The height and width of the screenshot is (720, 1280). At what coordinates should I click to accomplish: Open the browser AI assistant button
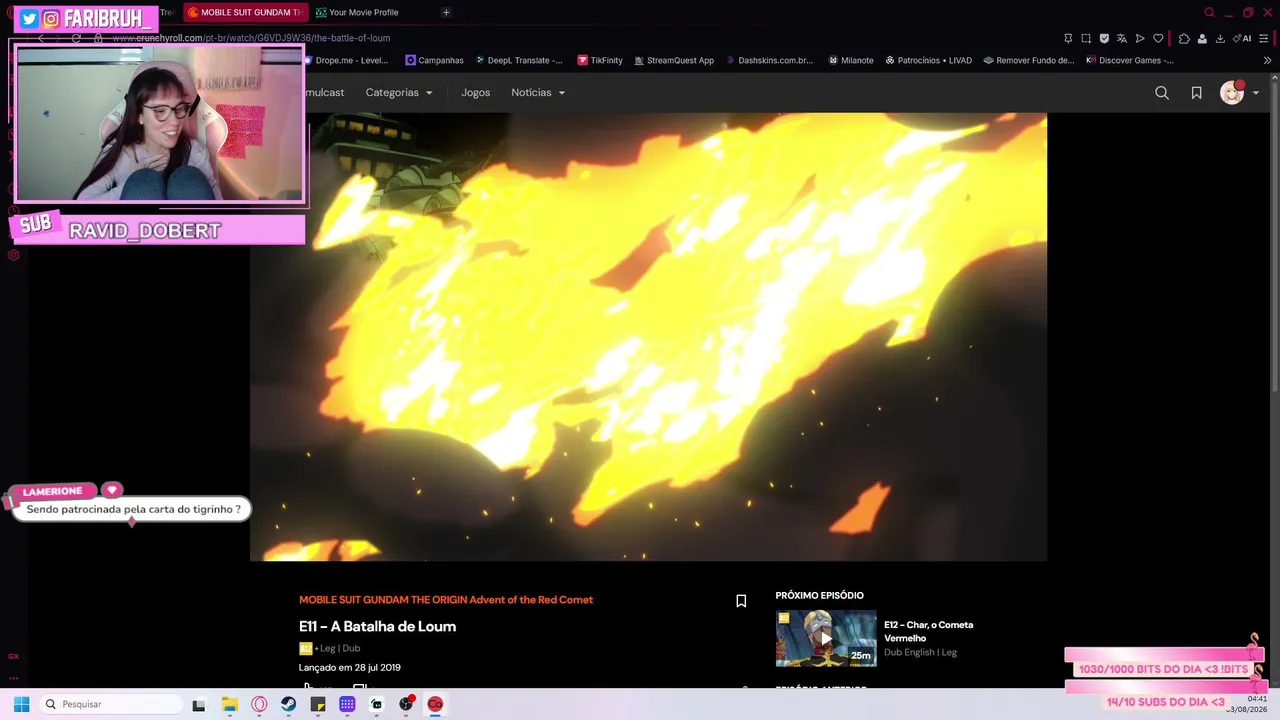(1243, 38)
